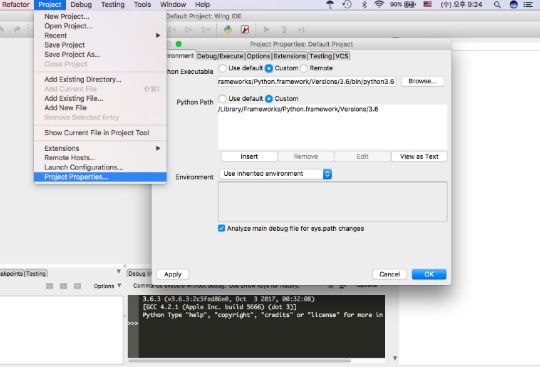Click the Cancel button
Screen dimensions: 540x367
click(x=390, y=274)
